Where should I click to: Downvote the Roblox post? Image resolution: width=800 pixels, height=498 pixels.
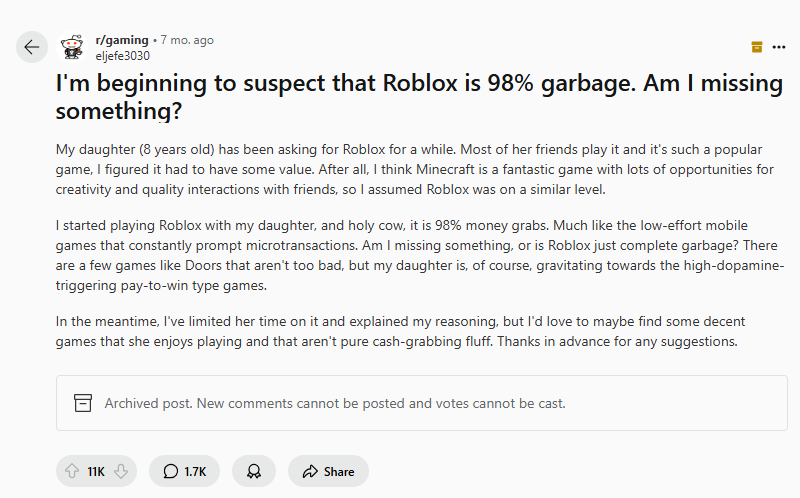point(120,471)
